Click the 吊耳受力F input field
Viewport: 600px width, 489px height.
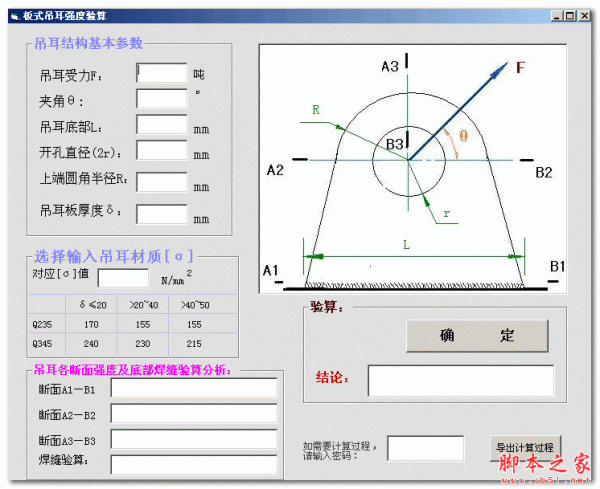[x=161, y=73]
